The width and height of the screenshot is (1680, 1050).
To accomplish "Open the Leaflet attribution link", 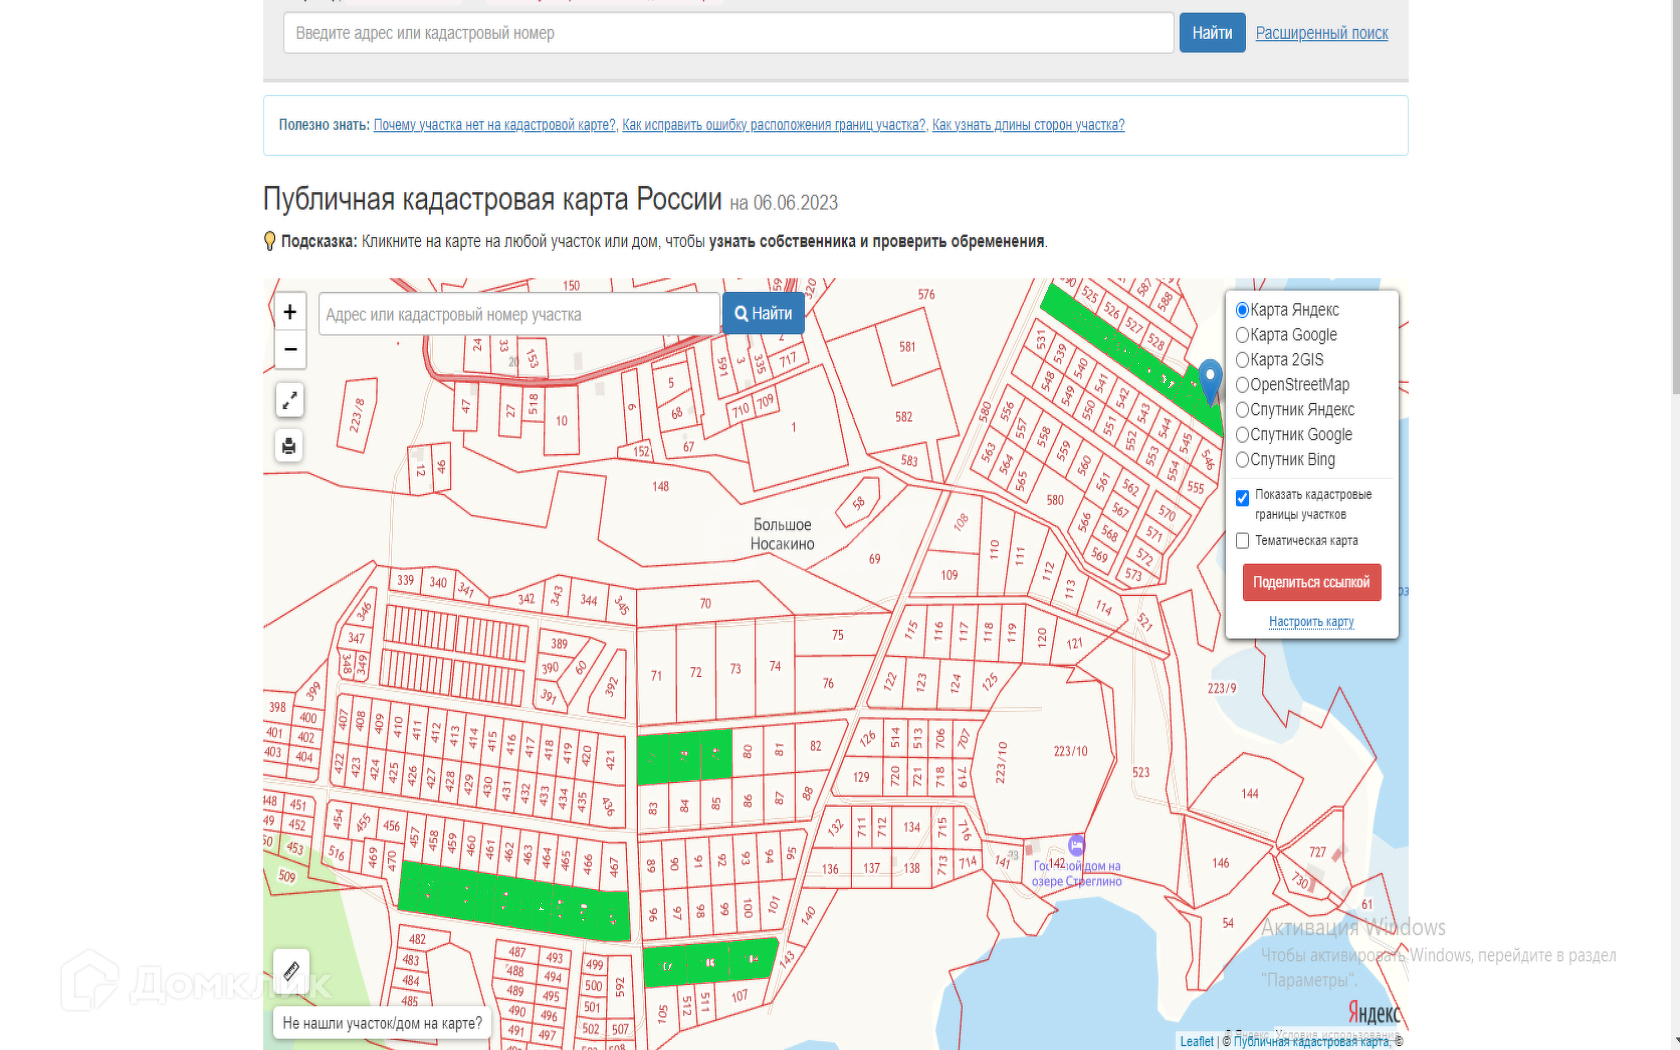I will pyautogui.click(x=1196, y=1041).
